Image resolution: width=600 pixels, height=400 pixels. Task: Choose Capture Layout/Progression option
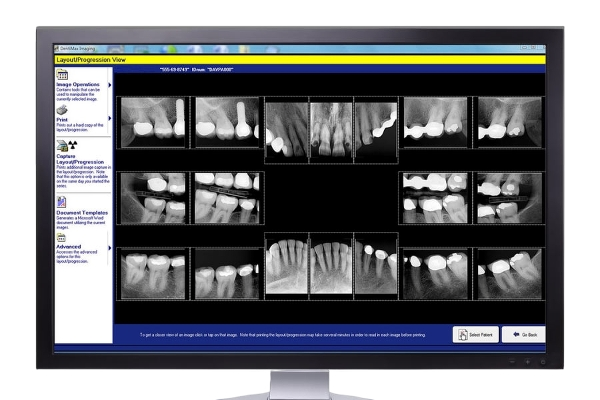click(80, 161)
